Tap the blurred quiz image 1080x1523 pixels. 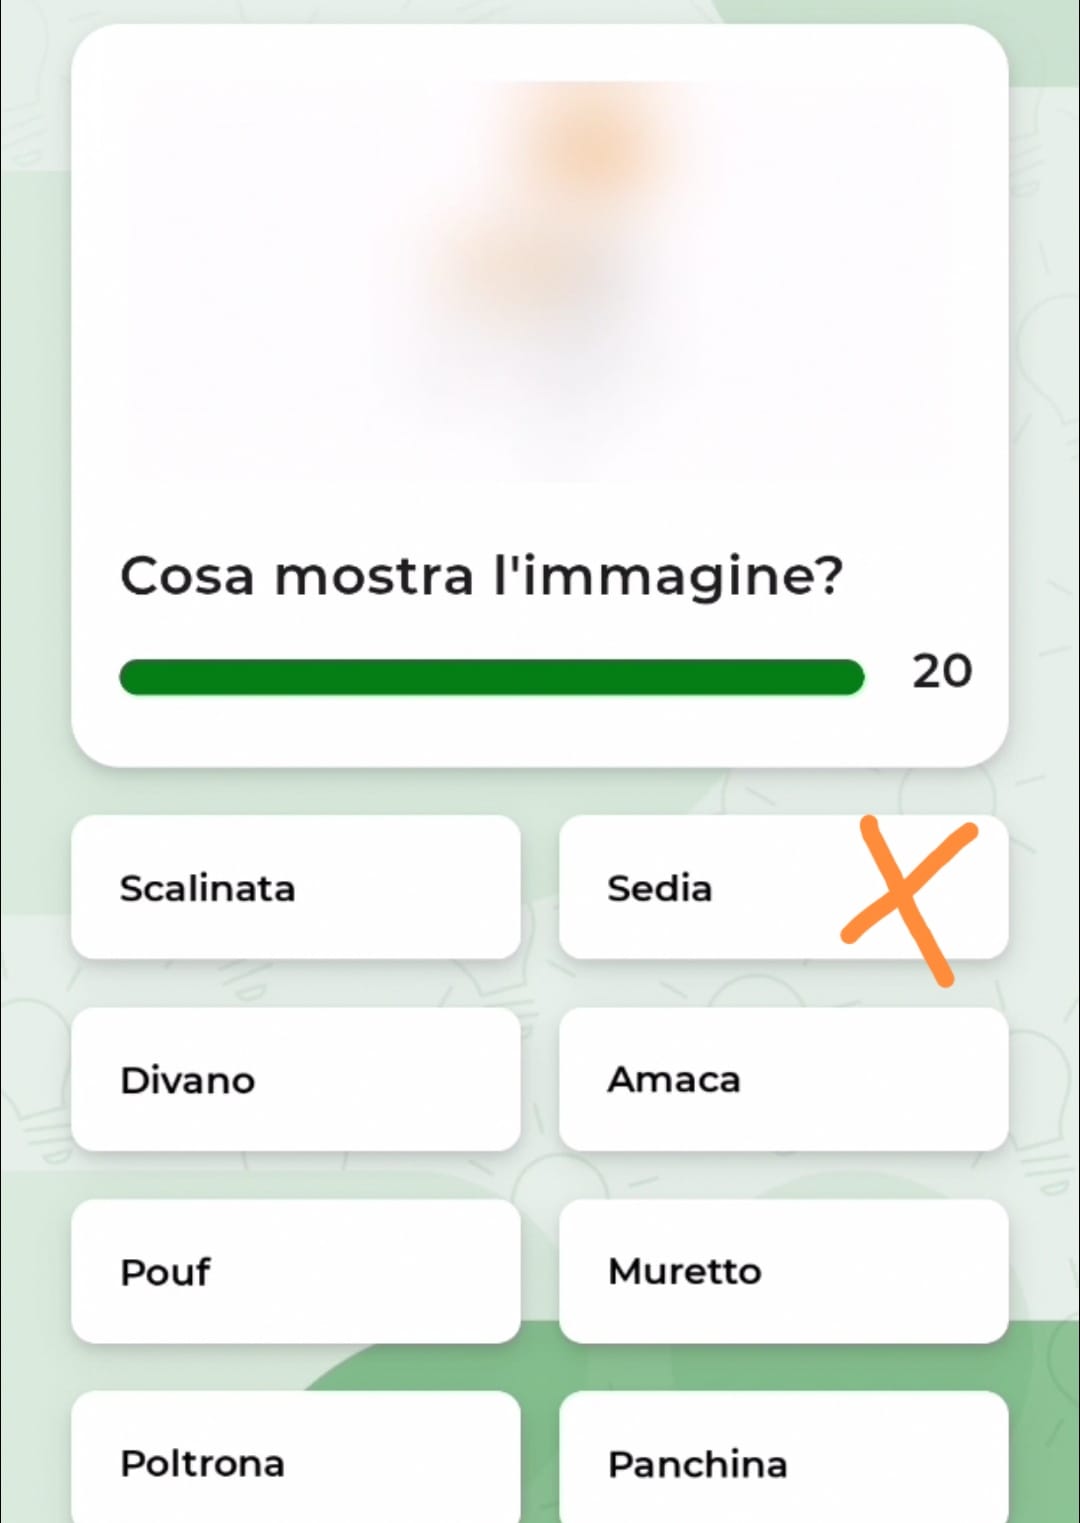540,282
